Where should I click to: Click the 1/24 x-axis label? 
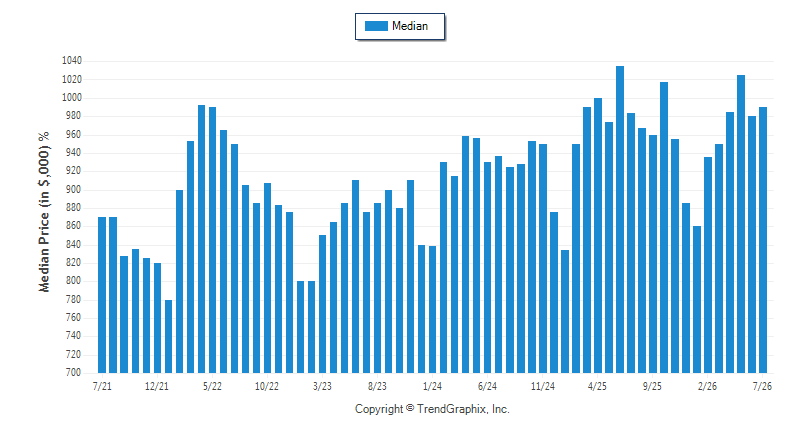click(432, 386)
